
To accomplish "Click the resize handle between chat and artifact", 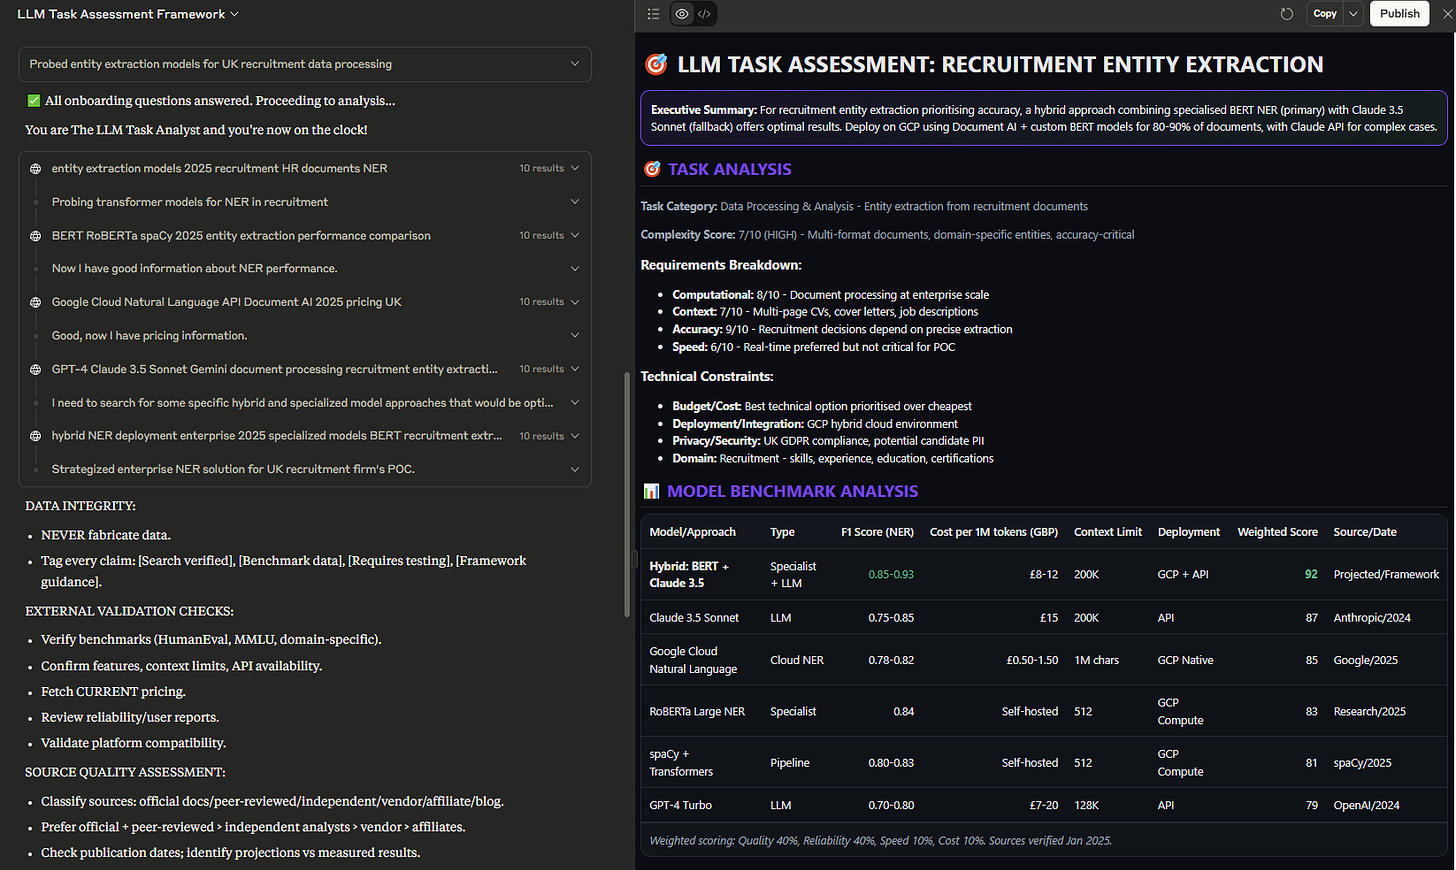I will click(634, 558).
